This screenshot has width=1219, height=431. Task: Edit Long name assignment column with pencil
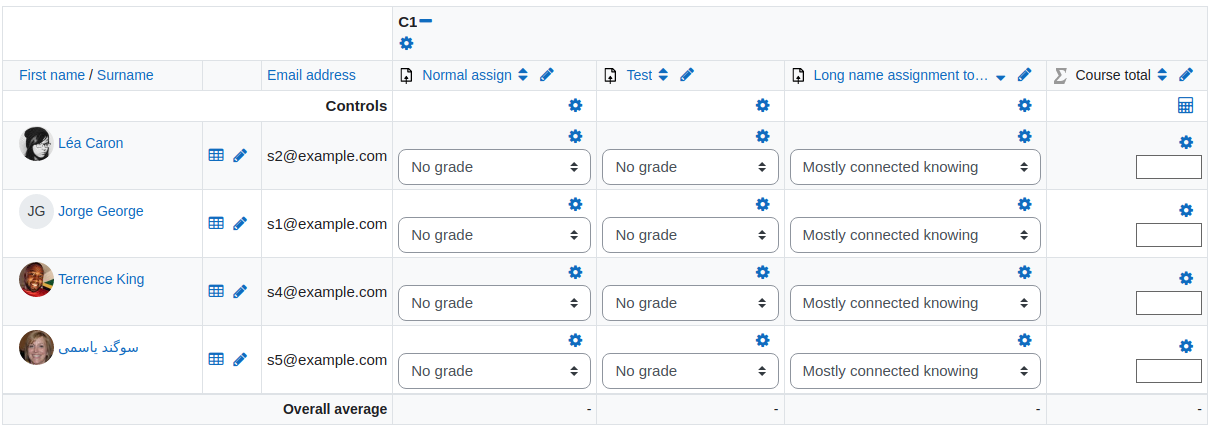[x=1024, y=75]
